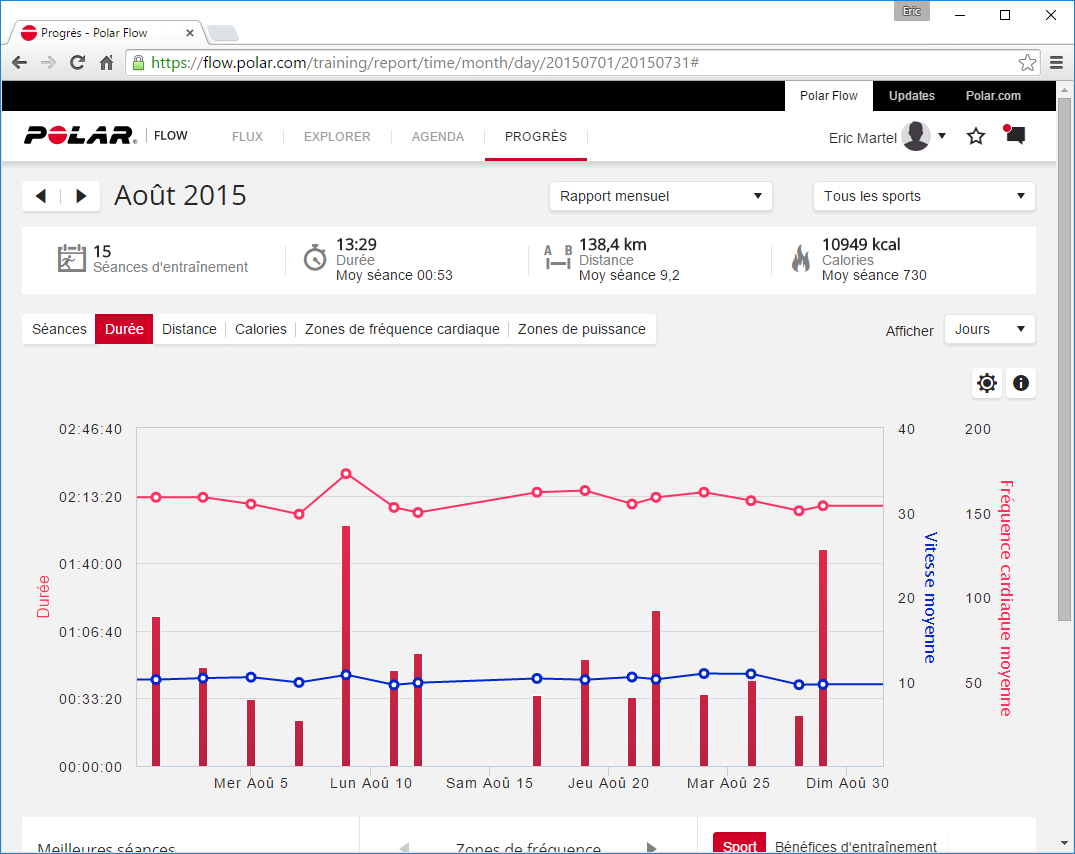Image resolution: width=1075 pixels, height=854 pixels.
Task: Click the chart info icon
Action: coord(1021,383)
